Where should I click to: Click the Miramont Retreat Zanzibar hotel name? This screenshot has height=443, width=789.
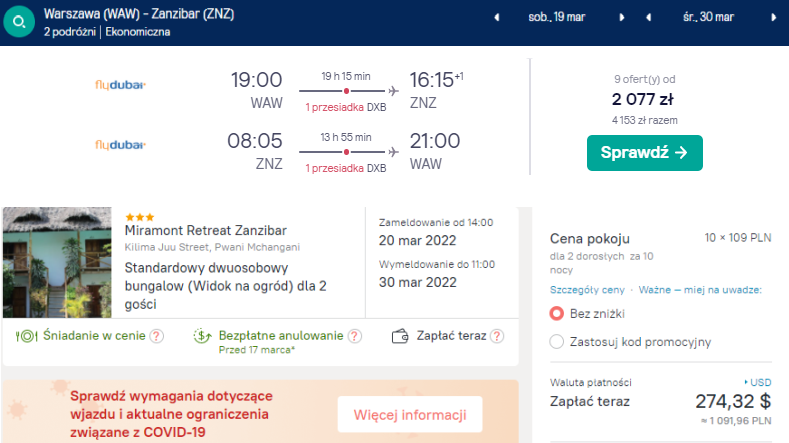[x=205, y=231]
